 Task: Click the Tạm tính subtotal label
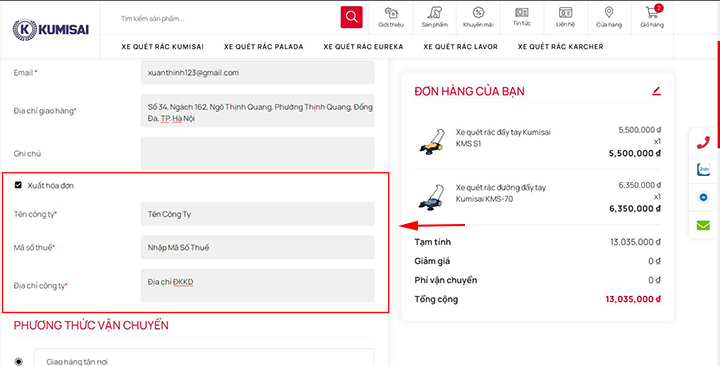coord(433,242)
